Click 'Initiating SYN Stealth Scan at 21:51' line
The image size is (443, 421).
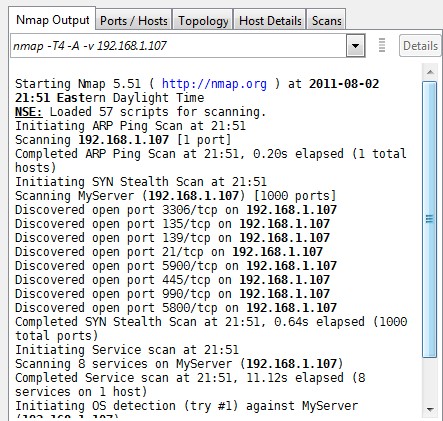141,182
